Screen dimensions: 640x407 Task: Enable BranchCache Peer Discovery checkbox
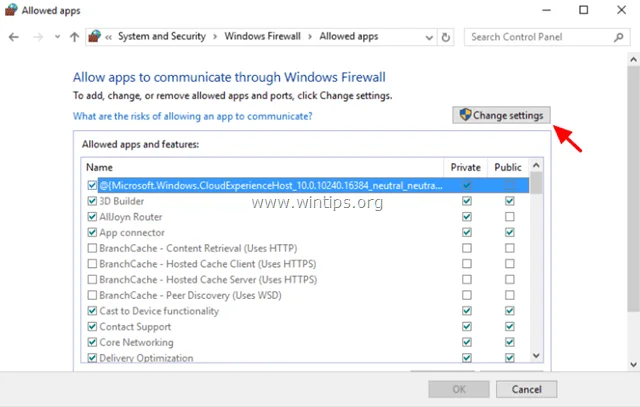coord(92,295)
